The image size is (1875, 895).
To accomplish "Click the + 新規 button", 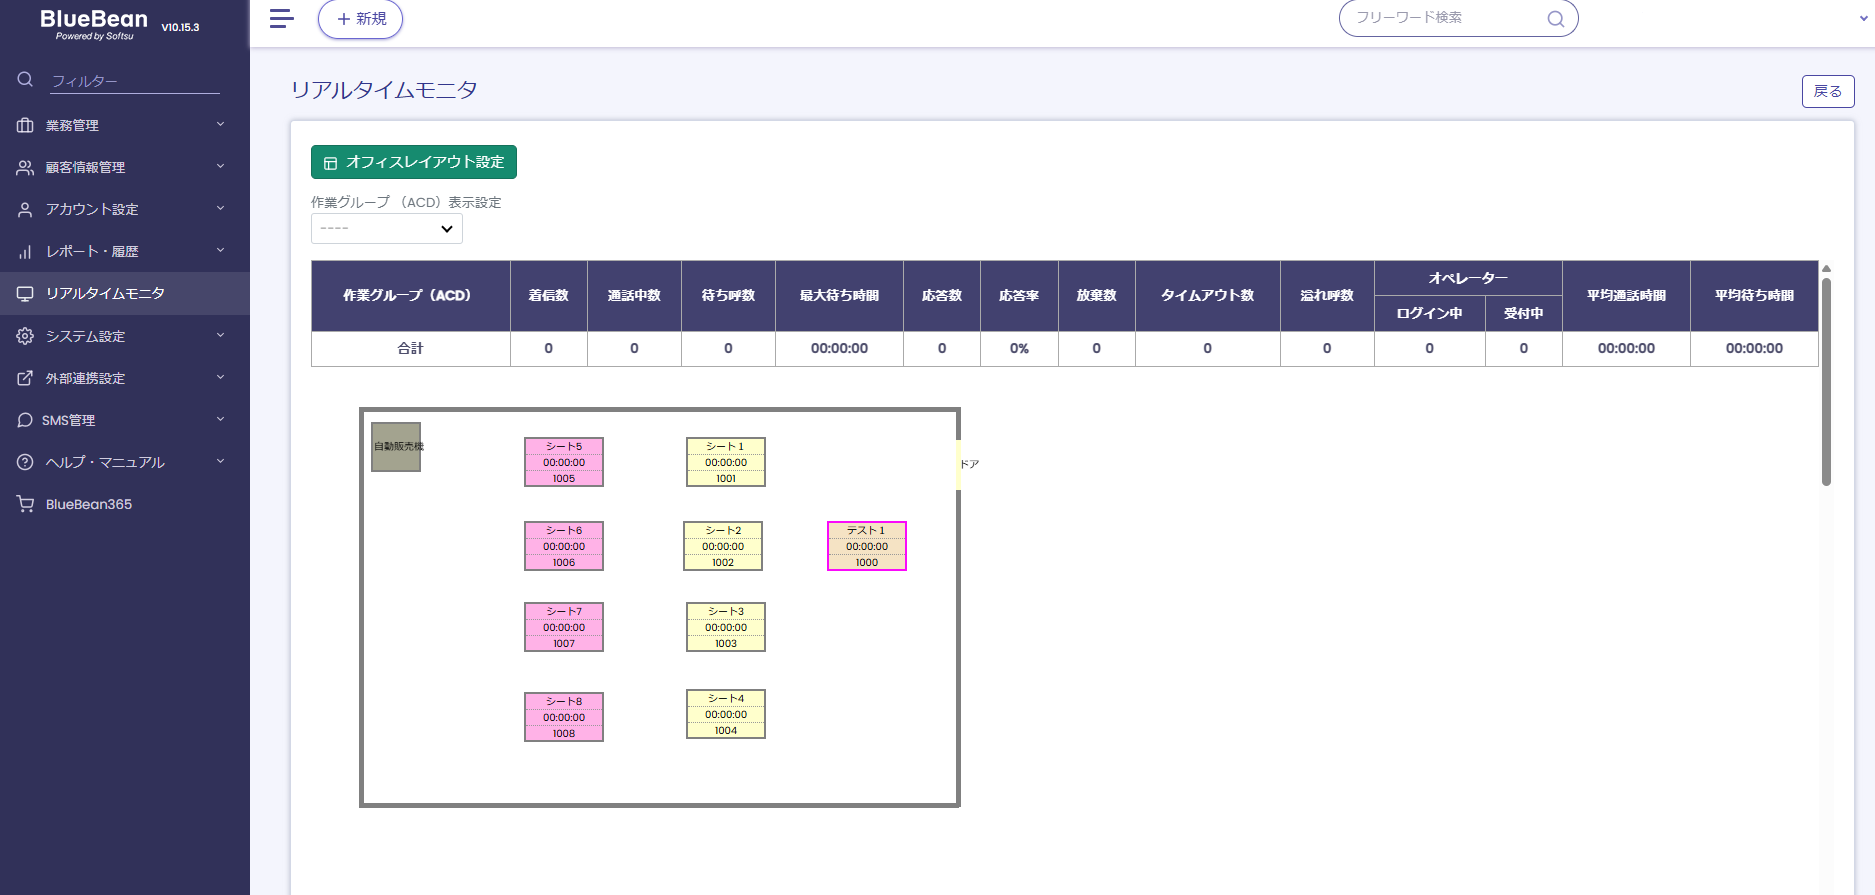I will 360,19.
